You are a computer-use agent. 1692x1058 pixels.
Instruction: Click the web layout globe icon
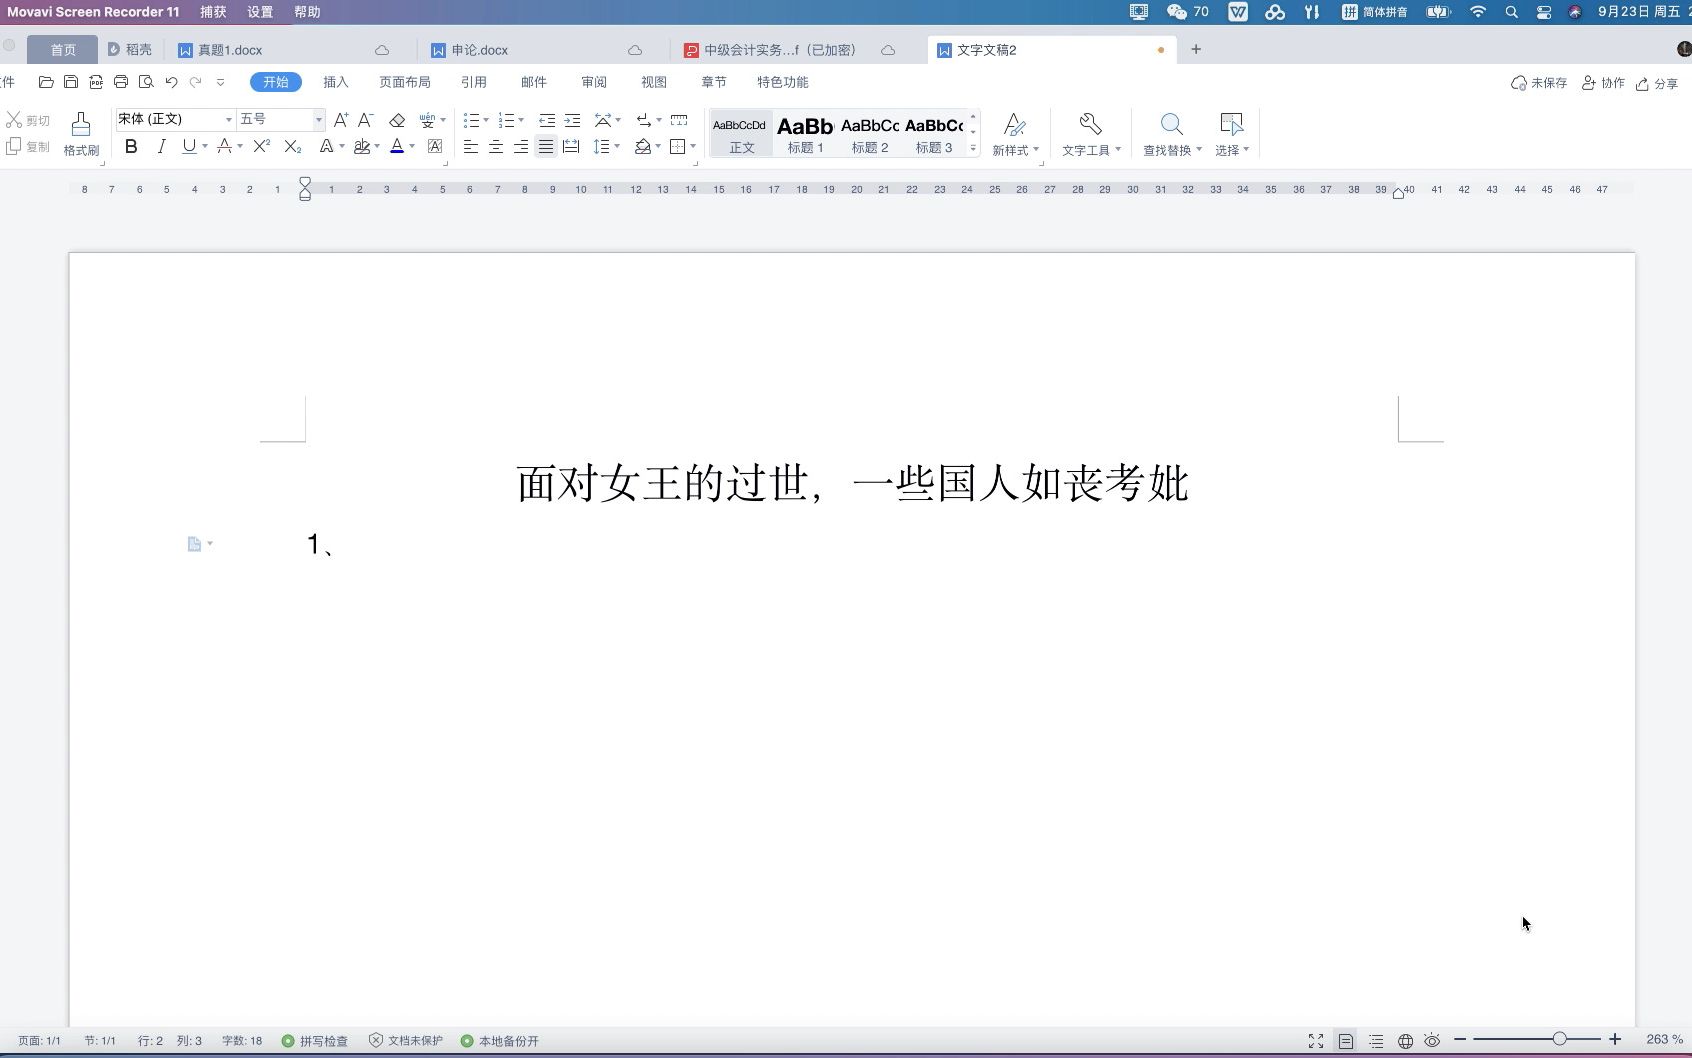click(x=1405, y=1041)
